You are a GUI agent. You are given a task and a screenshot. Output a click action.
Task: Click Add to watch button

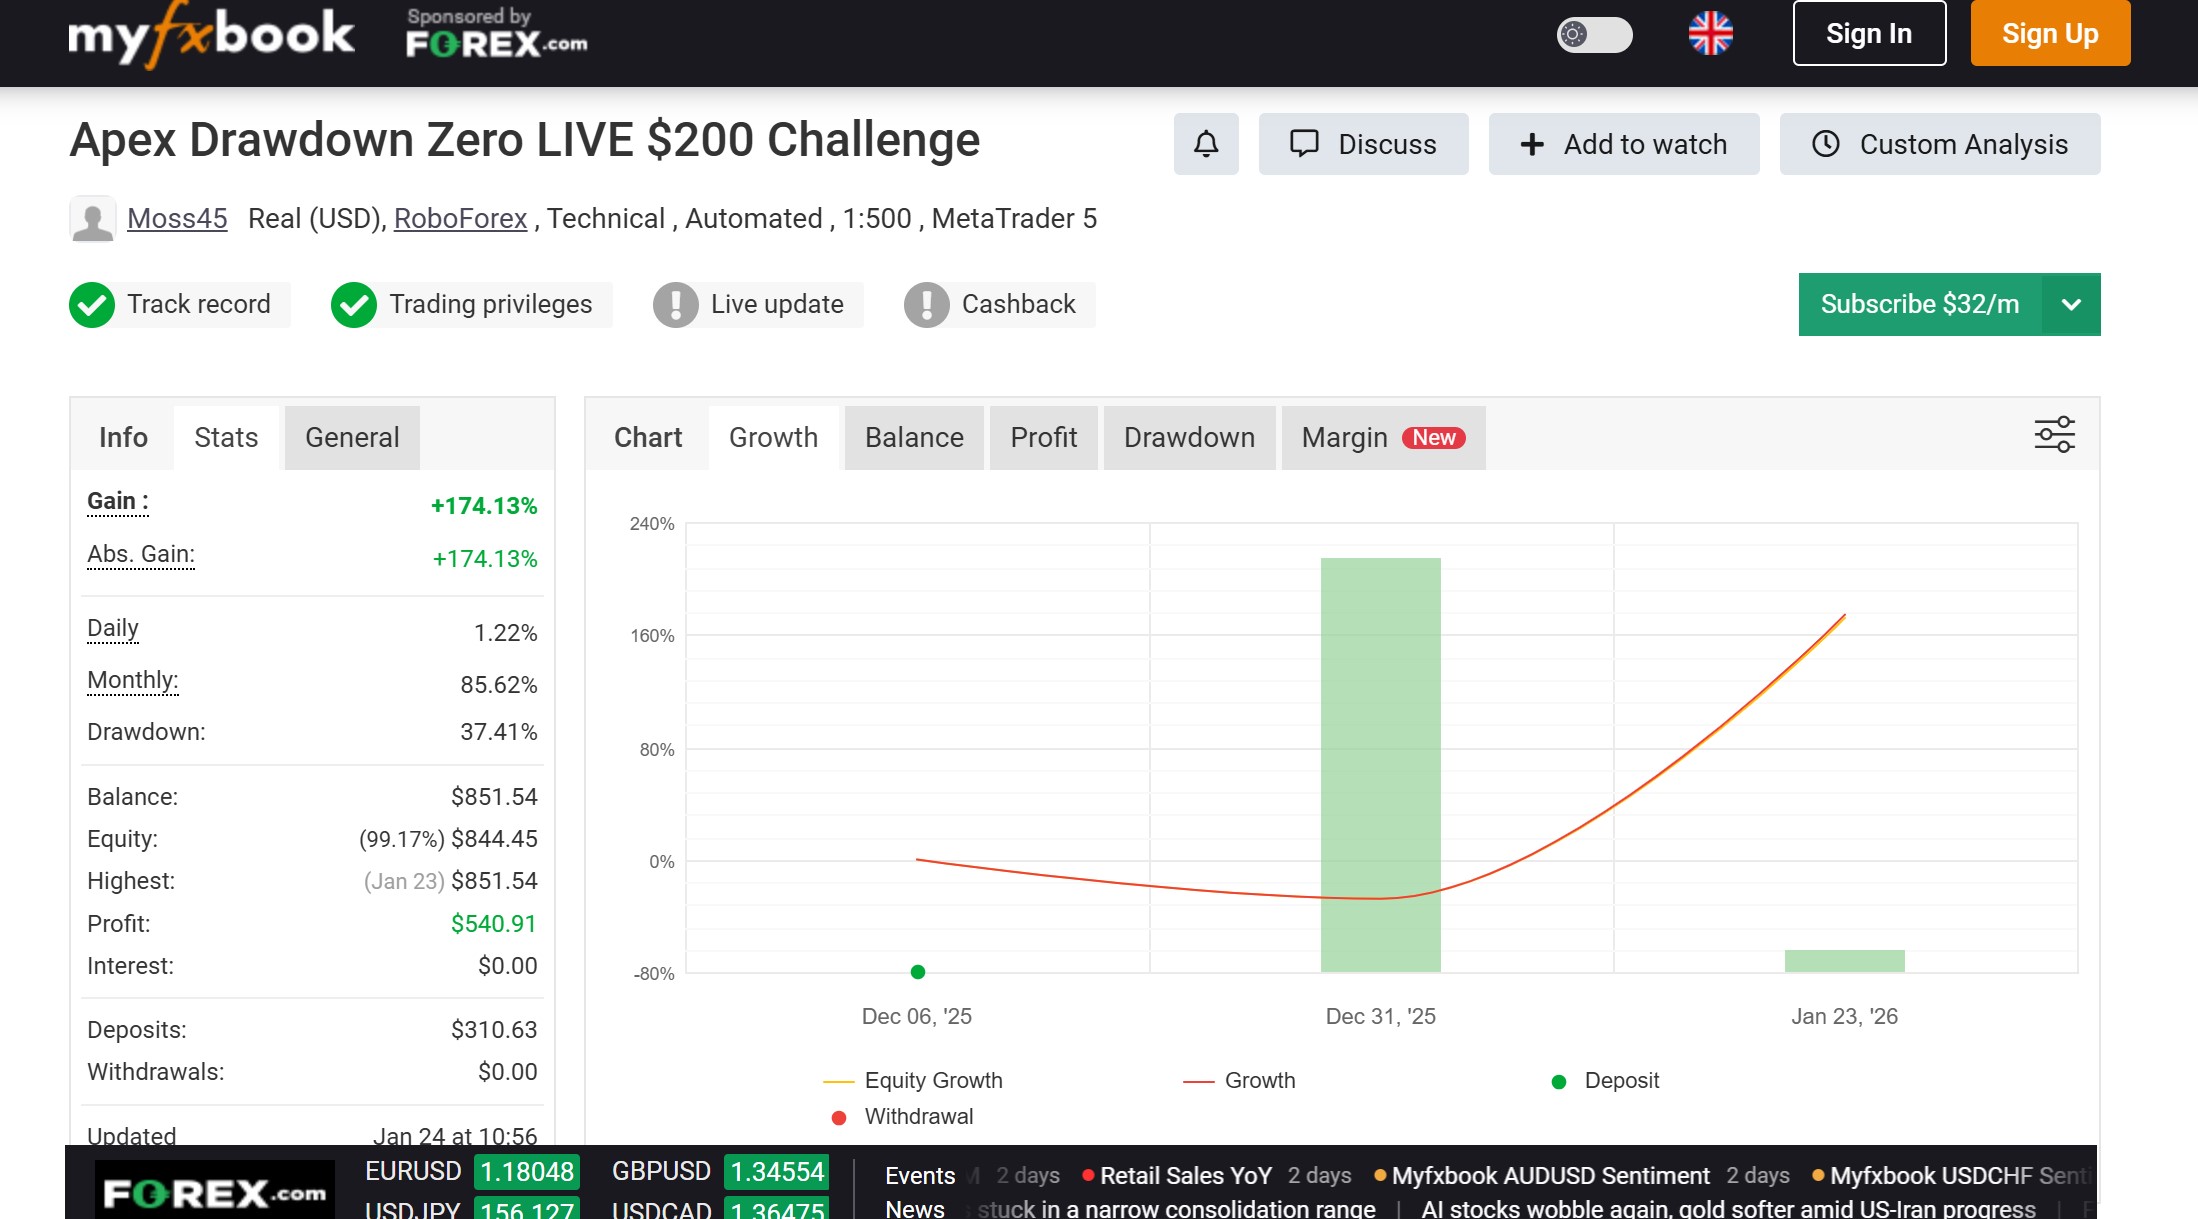(x=1624, y=144)
